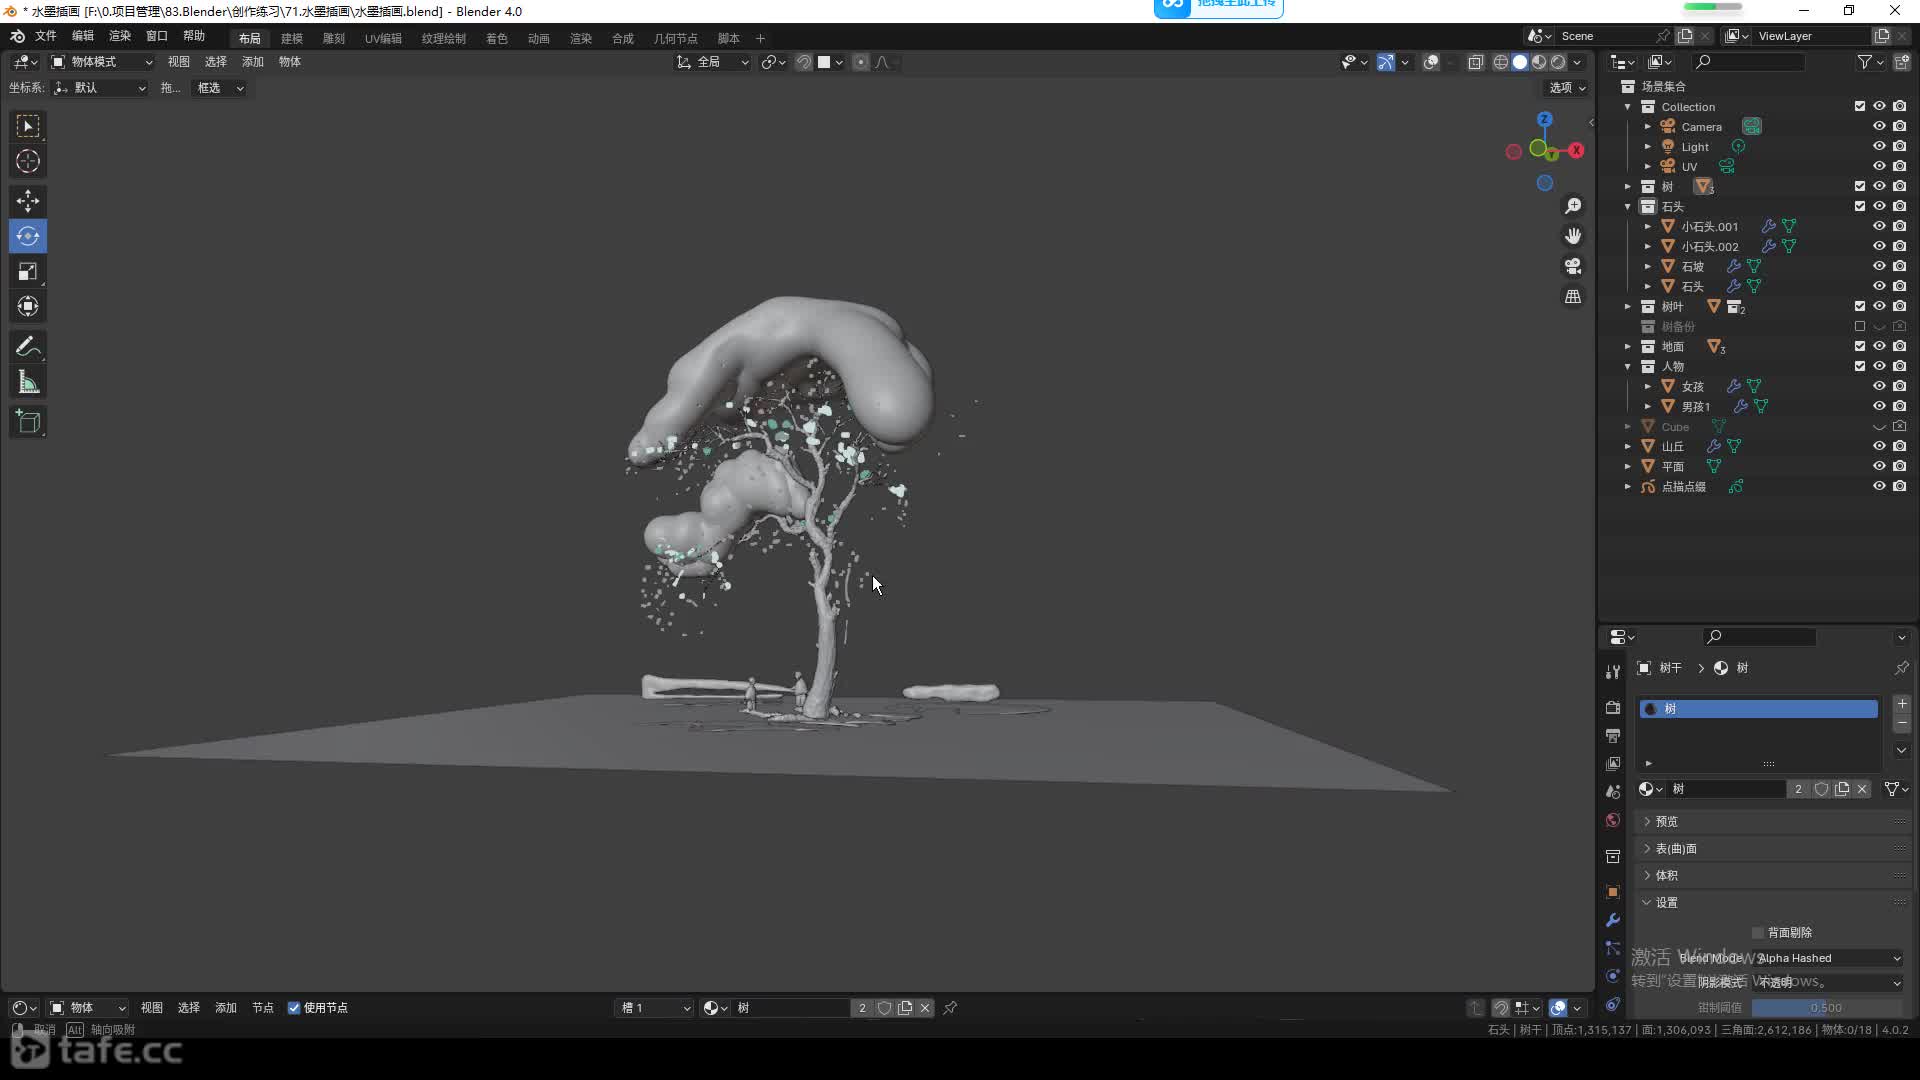Select the Transform tool

(x=28, y=306)
